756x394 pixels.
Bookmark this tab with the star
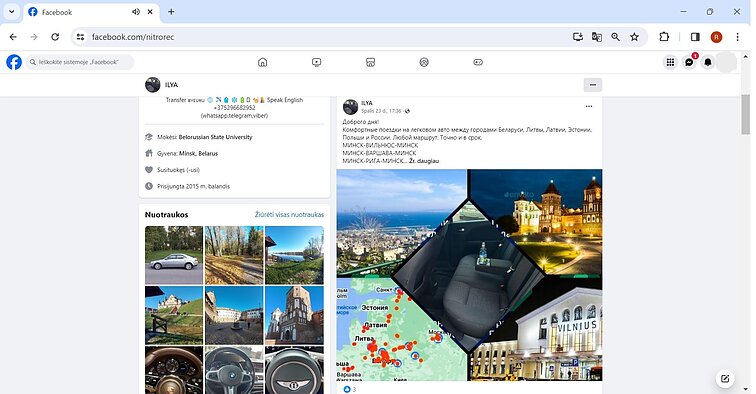634,37
